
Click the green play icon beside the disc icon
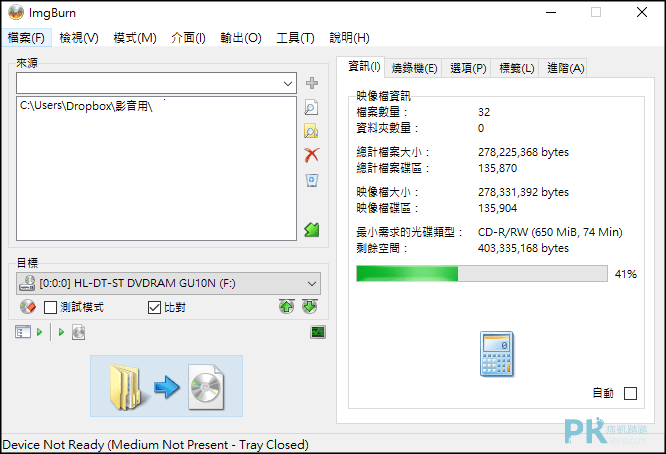[x=61, y=332]
